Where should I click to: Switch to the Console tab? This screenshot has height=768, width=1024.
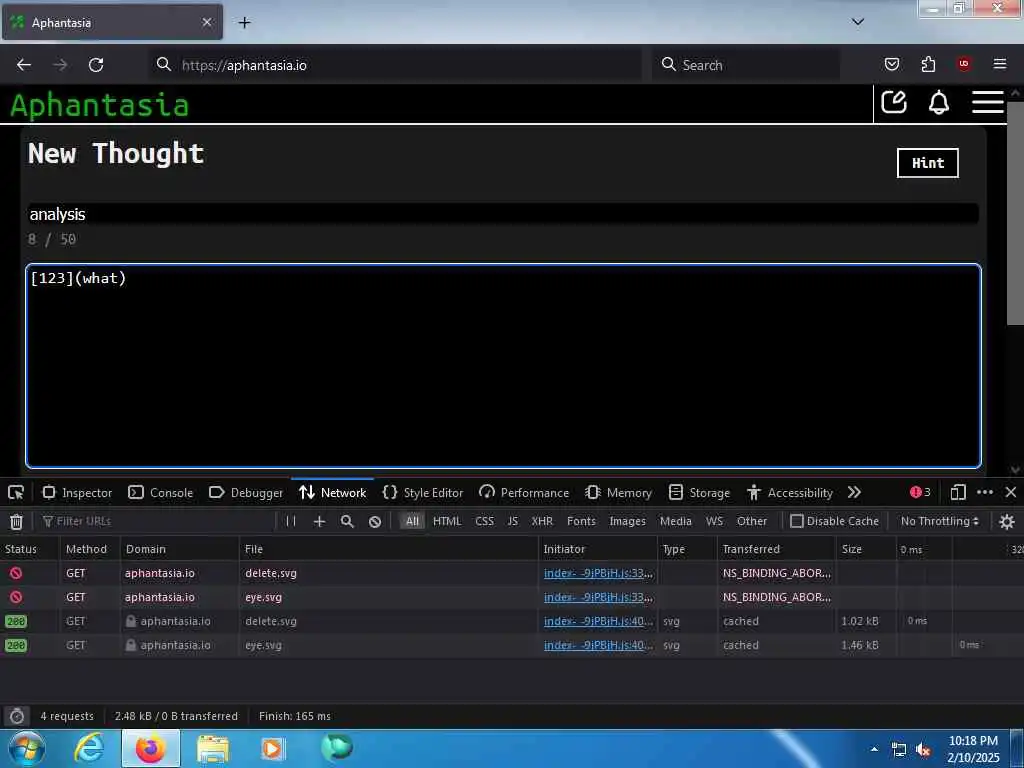(161, 493)
